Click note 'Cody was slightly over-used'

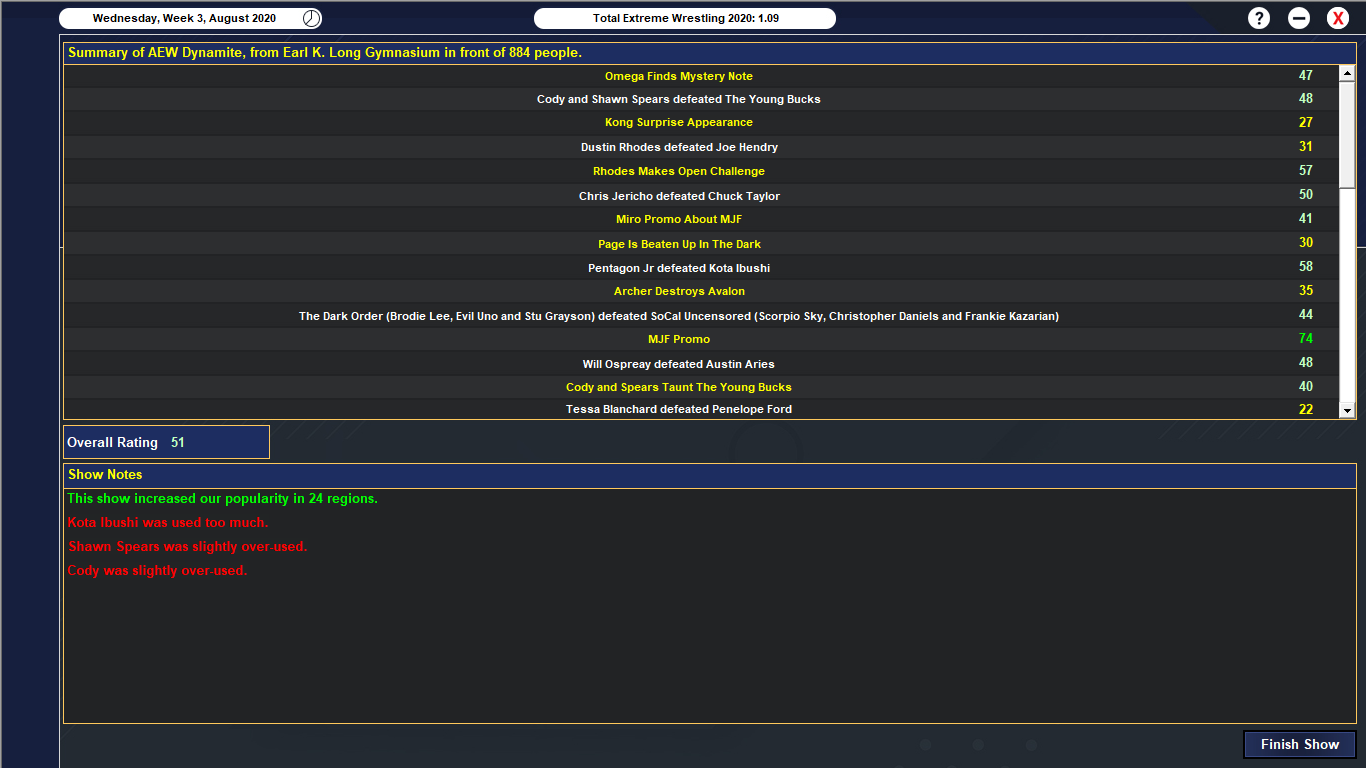[x=157, y=570]
